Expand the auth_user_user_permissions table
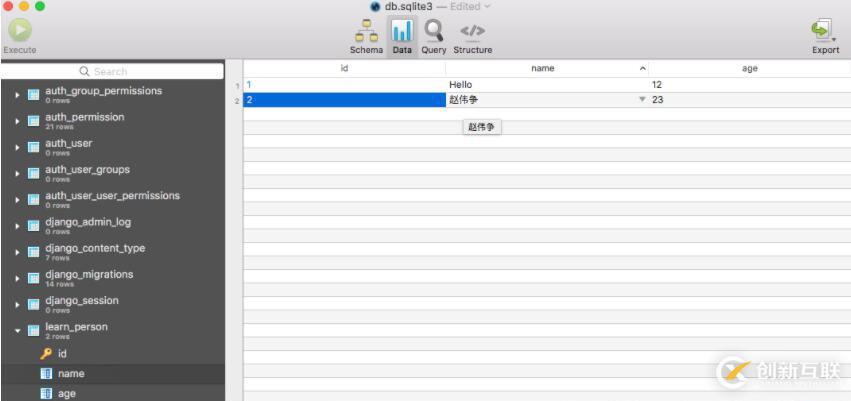Viewport: 851px width, 401px height. 17,200
